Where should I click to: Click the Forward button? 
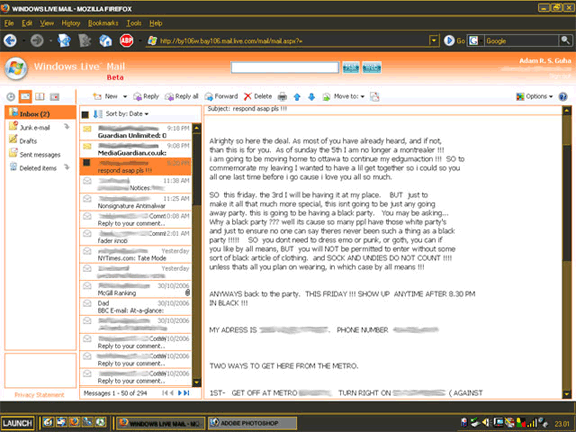pyautogui.click(x=221, y=97)
